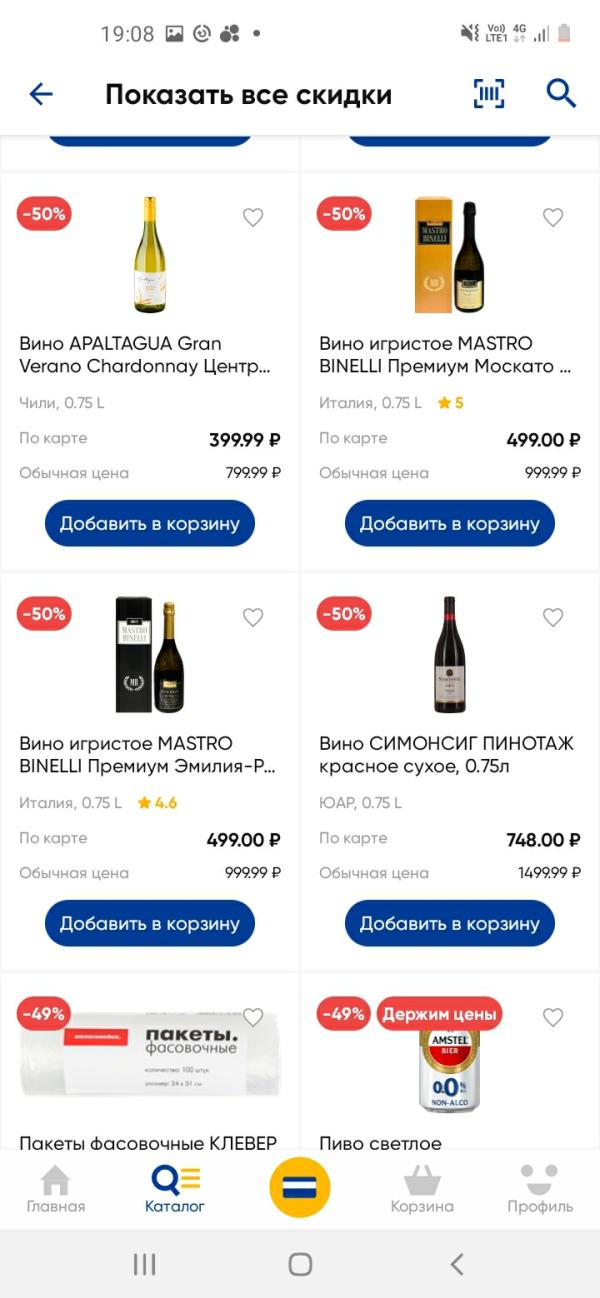The width and height of the screenshot is (600, 1298).
Task: Add APALTAGUA Chardonnay to cart
Action: 150,524
